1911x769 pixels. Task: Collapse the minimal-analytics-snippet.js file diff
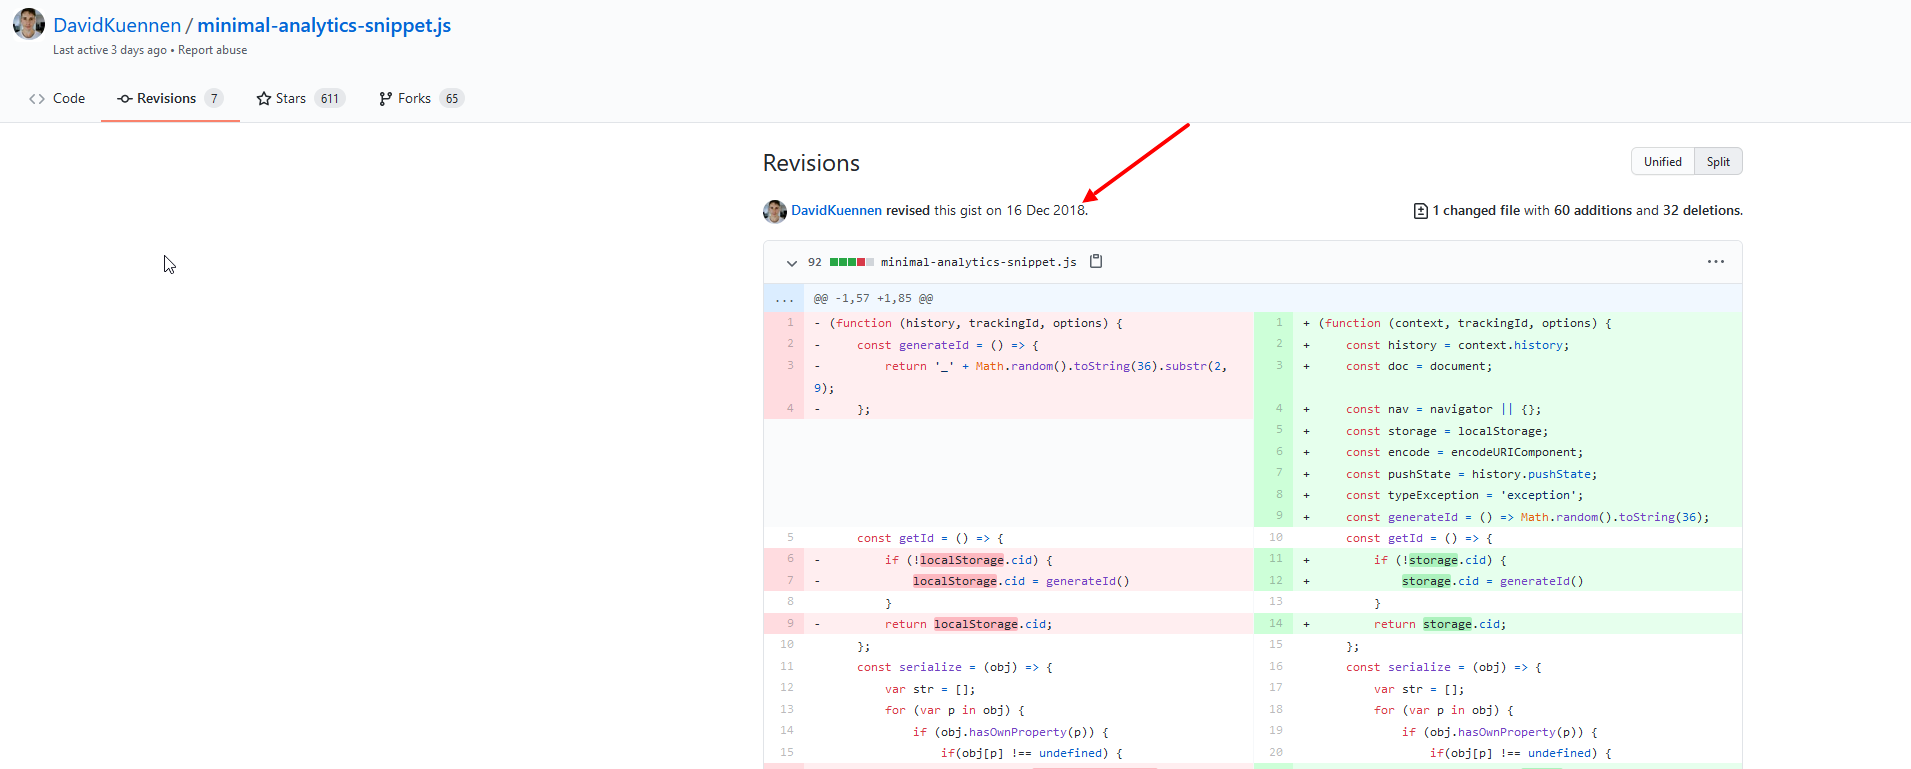(791, 263)
